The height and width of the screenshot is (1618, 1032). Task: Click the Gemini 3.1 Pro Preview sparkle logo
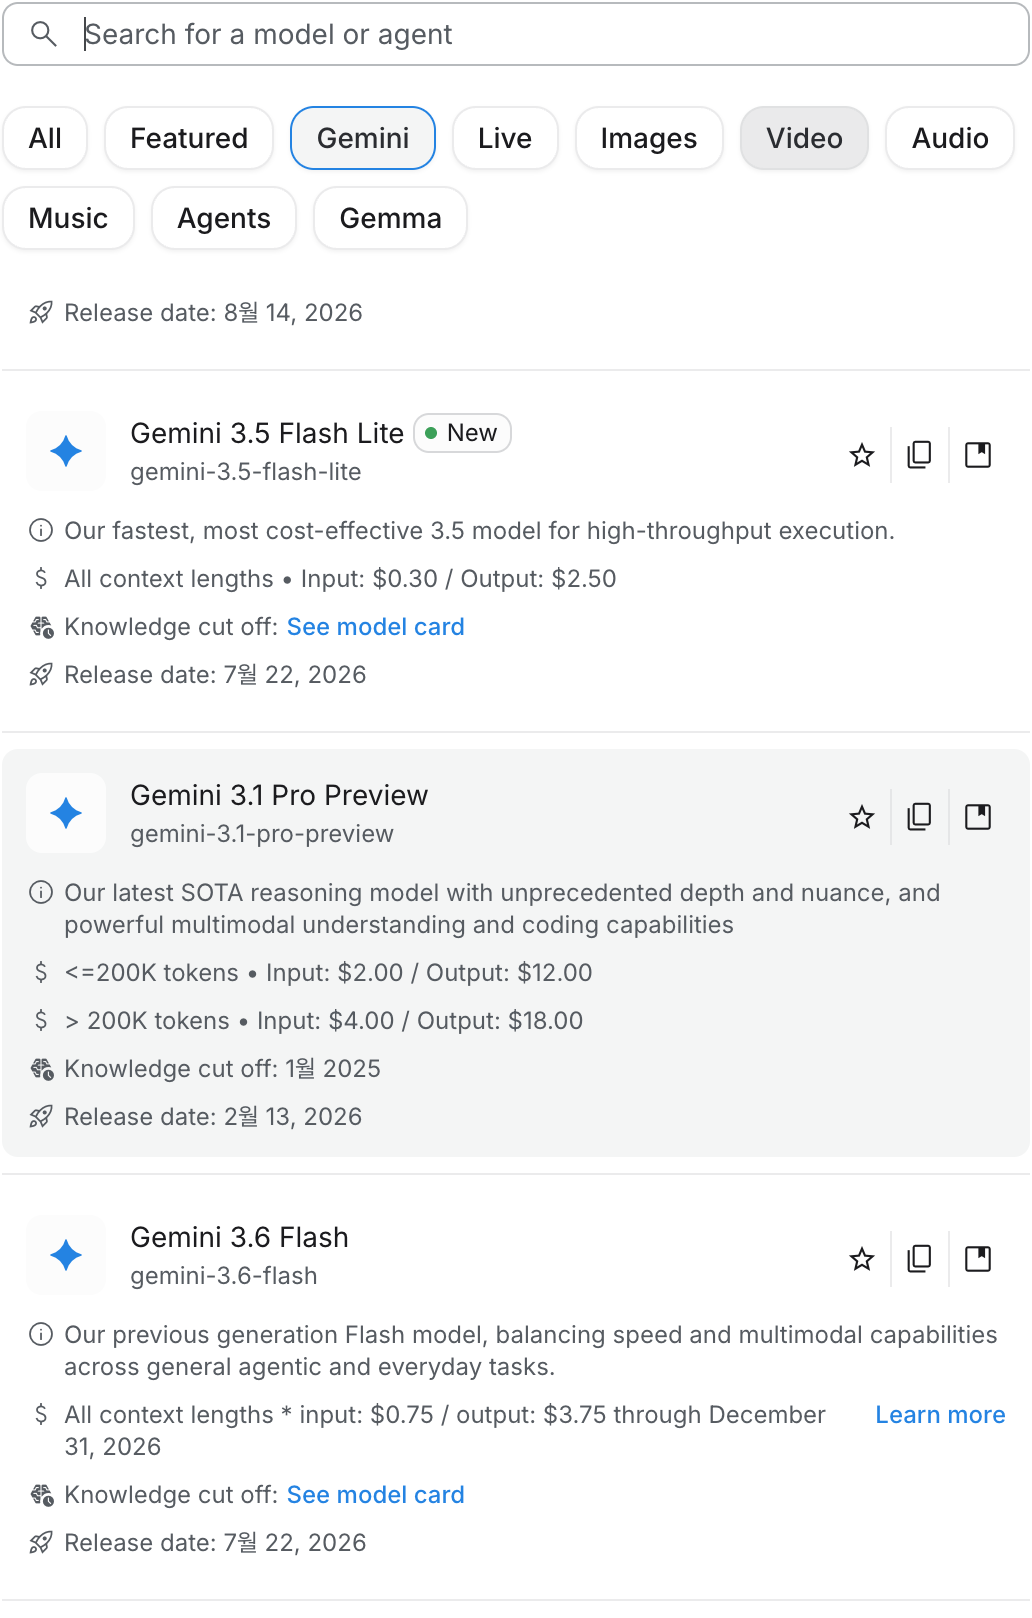click(x=66, y=813)
